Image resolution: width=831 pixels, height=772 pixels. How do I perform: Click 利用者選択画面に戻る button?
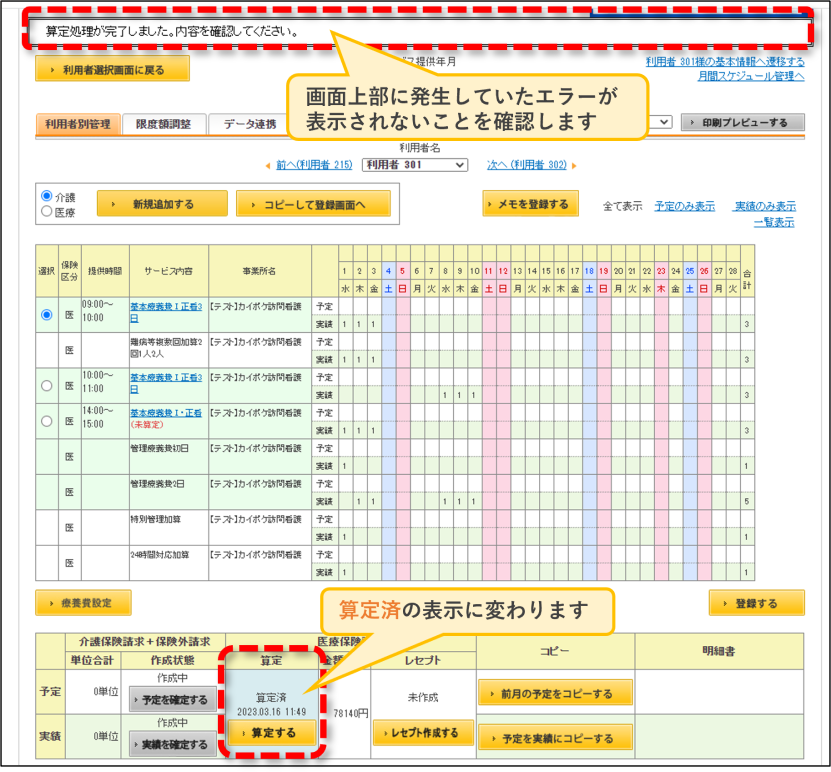tap(112, 69)
